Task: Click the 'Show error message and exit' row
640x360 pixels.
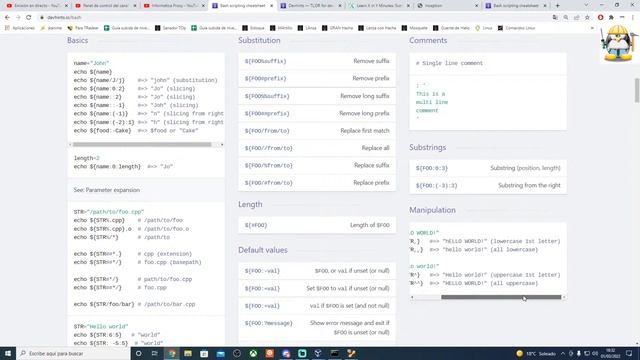Action: pos(317,328)
